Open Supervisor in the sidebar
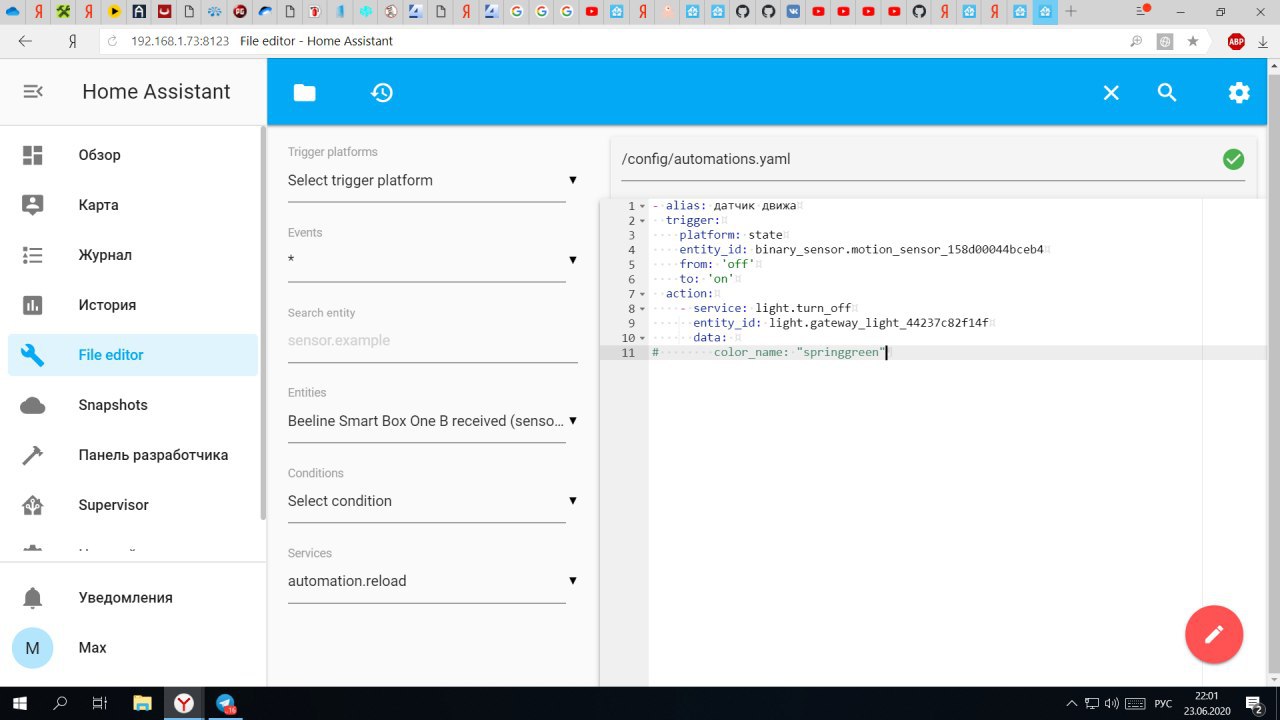Viewport: 1280px width, 720px height. pos(133,505)
